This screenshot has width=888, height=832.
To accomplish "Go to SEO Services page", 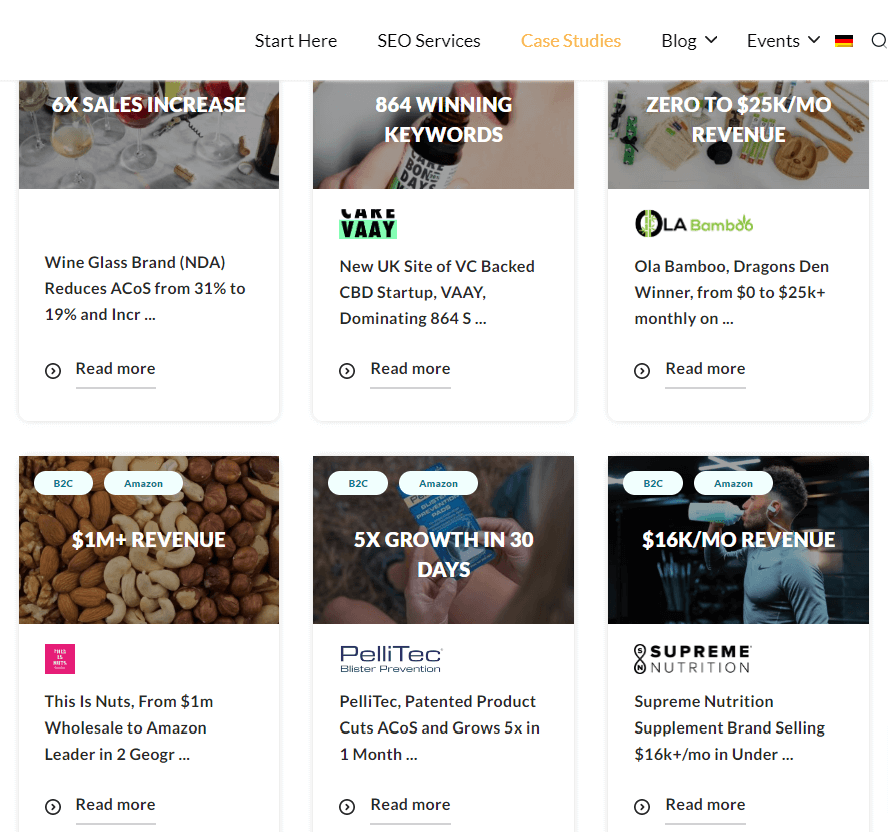I will tap(429, 41).
